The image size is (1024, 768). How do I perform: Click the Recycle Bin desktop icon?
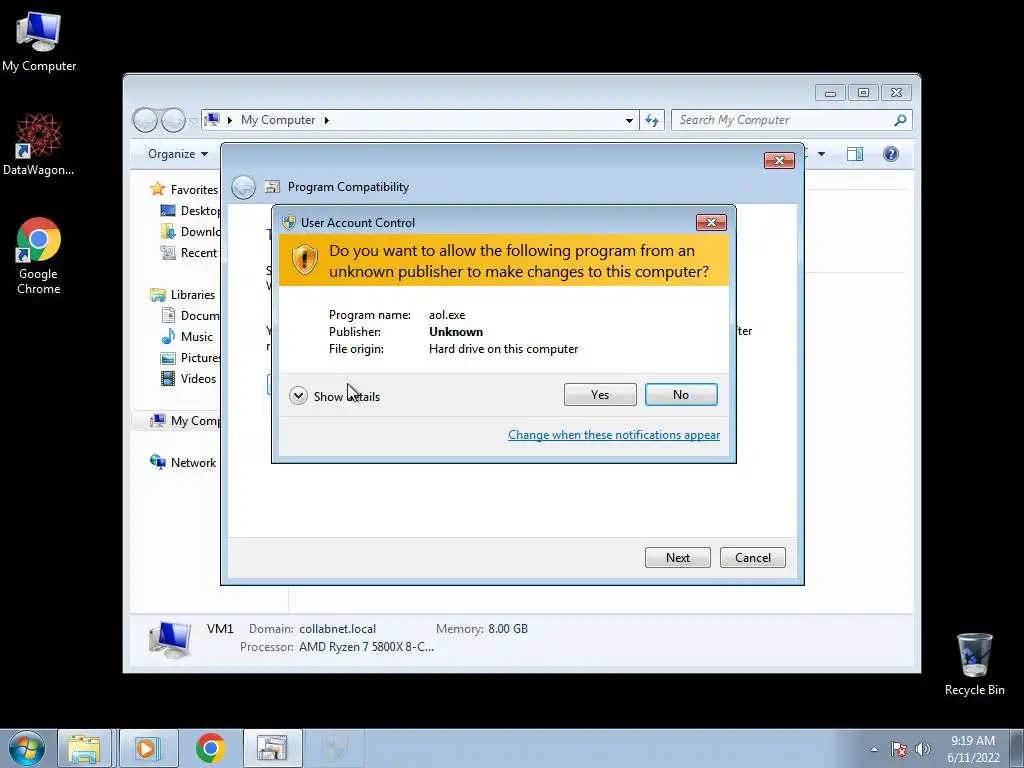tap(974, 664)
